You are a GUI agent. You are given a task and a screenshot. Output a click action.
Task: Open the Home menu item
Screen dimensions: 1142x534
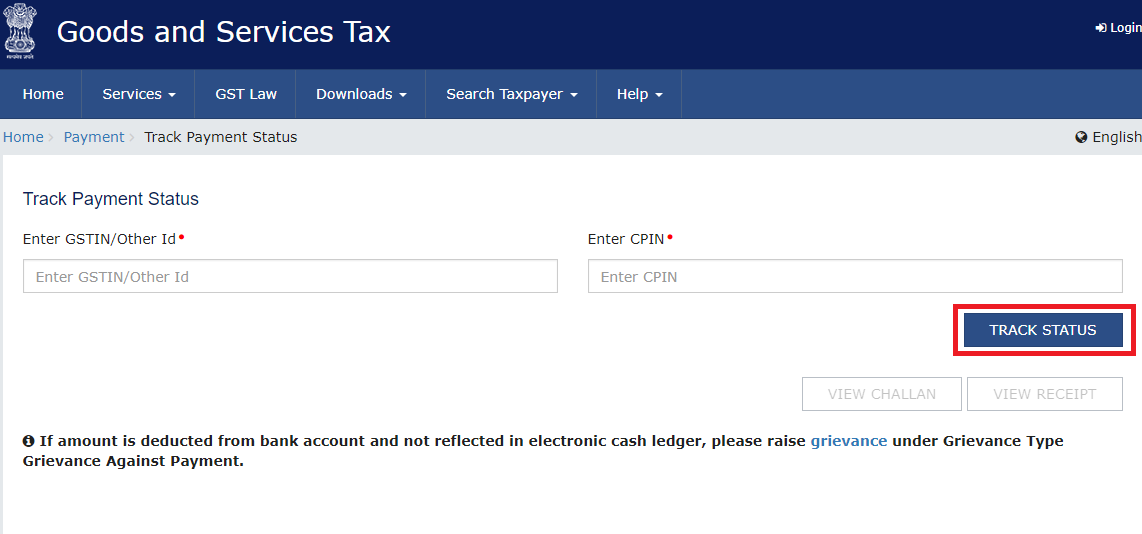coord(43,94)
